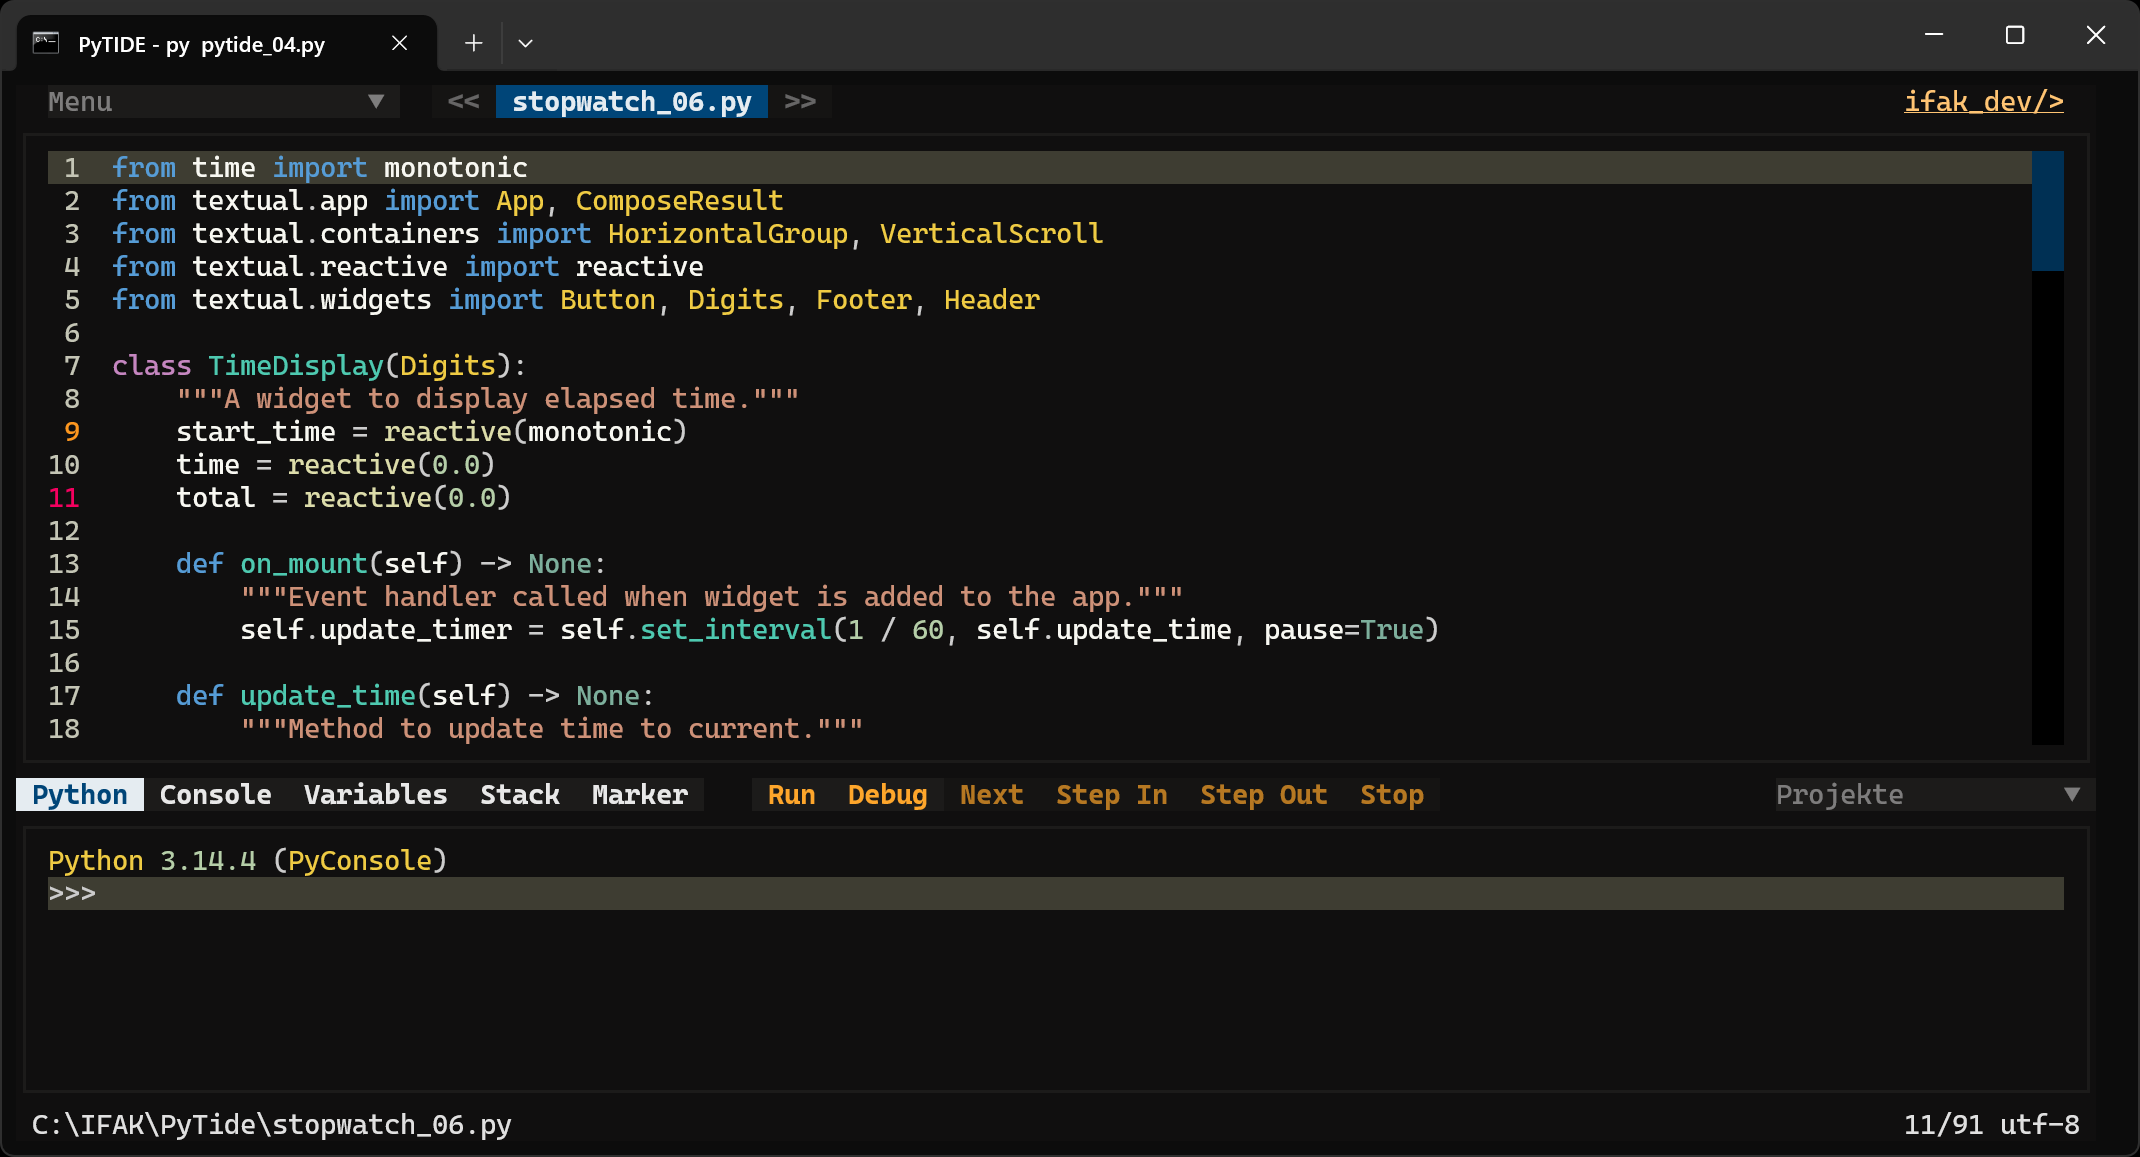Open a new terminal tab with plus icon
The image size is (2140, 1157).
473,43
